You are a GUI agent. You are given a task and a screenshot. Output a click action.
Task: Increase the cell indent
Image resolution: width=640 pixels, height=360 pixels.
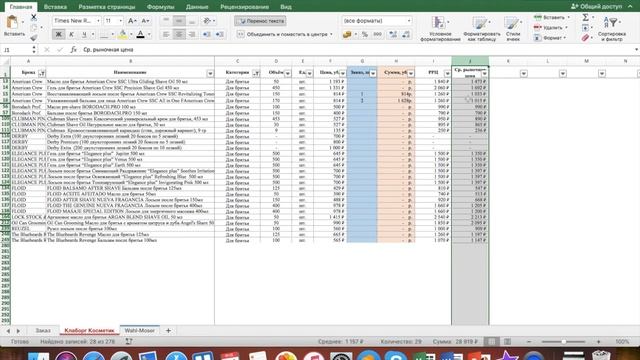tap(220, 35)
